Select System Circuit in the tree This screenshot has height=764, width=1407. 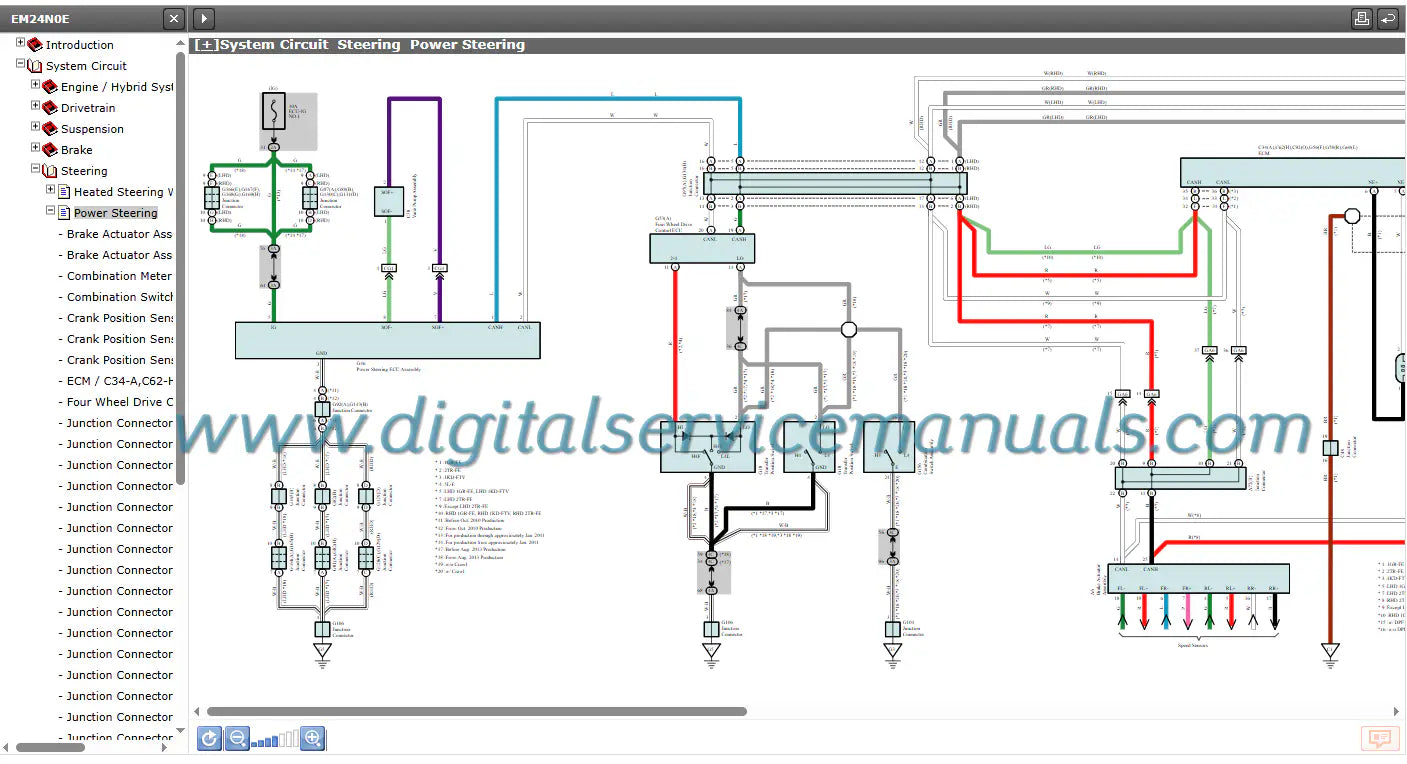[87, 66]
